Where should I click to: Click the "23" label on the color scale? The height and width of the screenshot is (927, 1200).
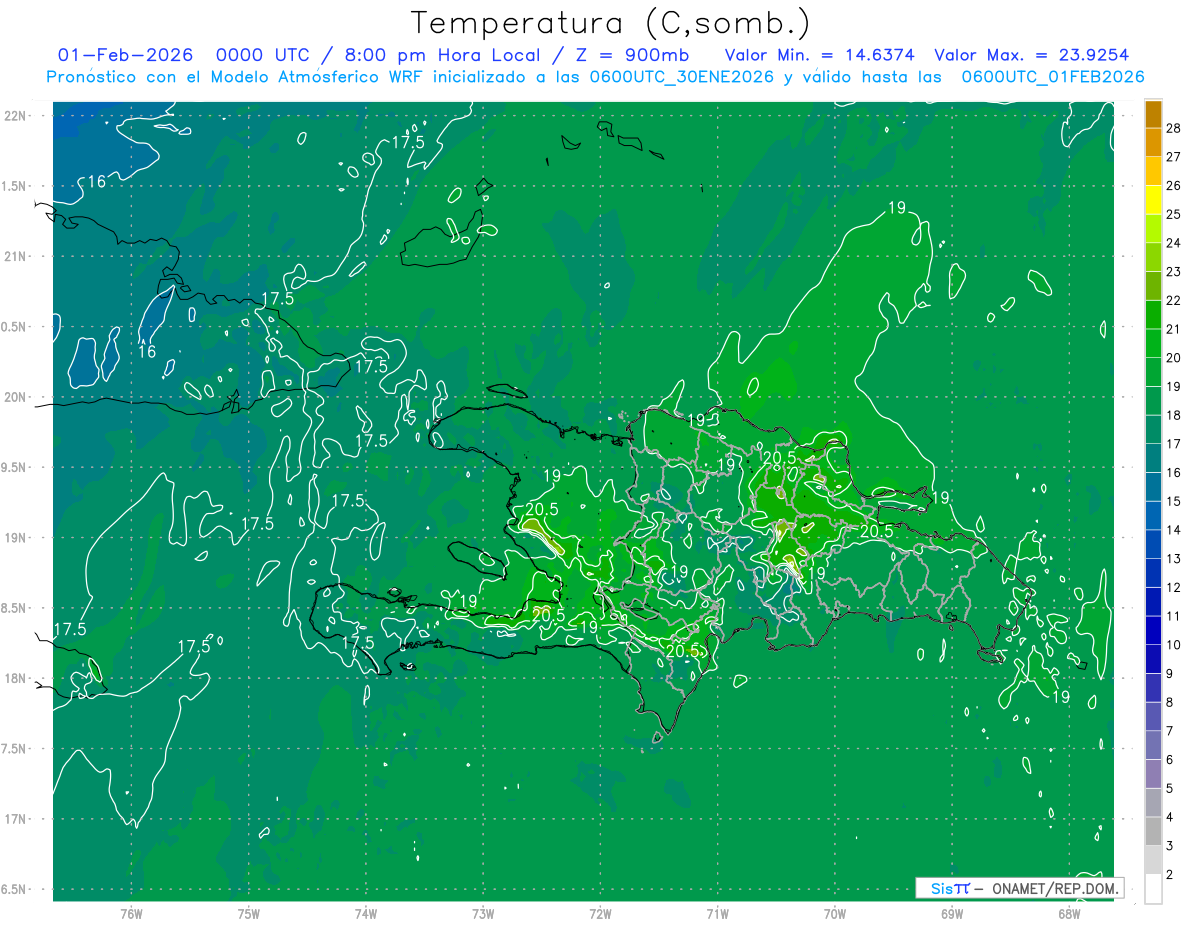coord(1174,271)
